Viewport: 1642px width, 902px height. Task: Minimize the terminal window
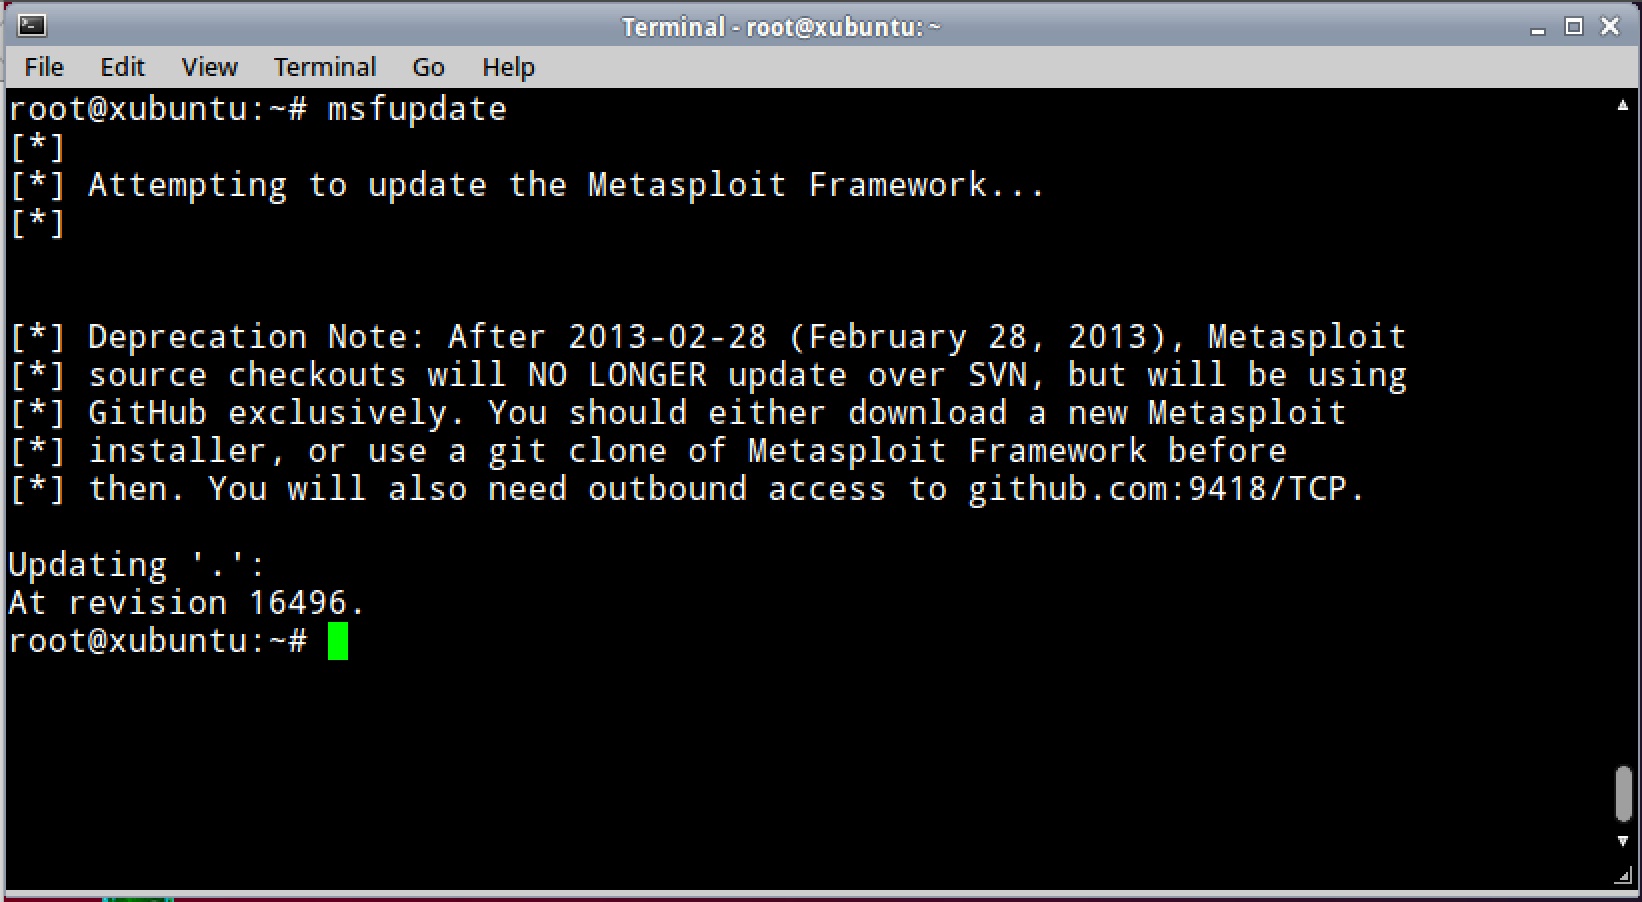tap(1538, 28)
